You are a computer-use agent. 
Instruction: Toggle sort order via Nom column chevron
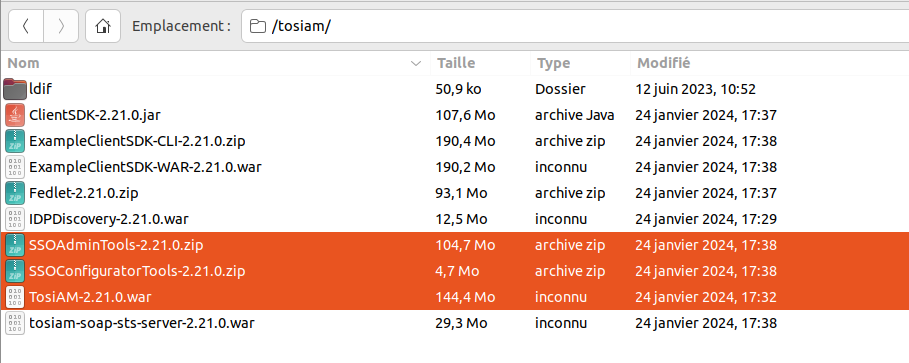(416, 63)
